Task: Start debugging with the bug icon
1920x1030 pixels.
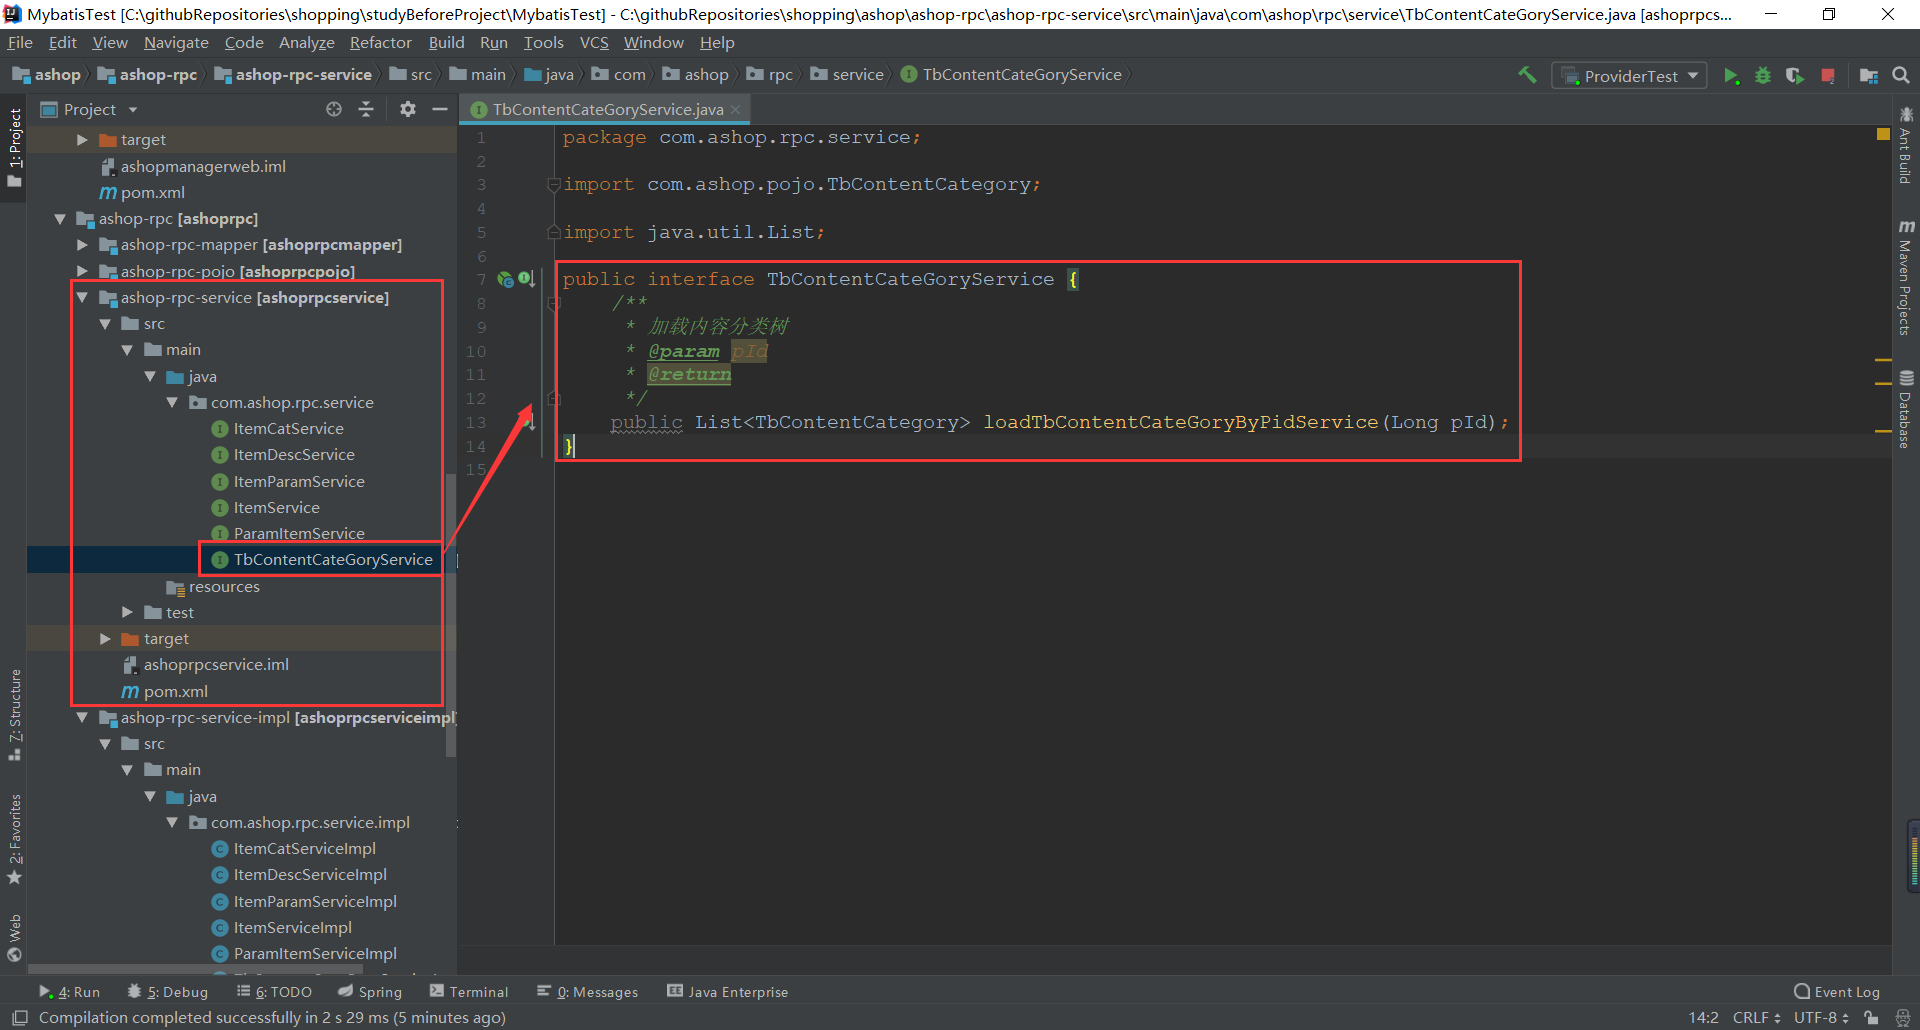Action: point(1763,76)
